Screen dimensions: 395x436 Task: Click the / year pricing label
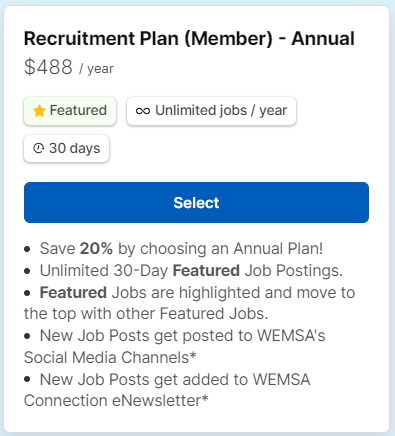click(97, 69)
